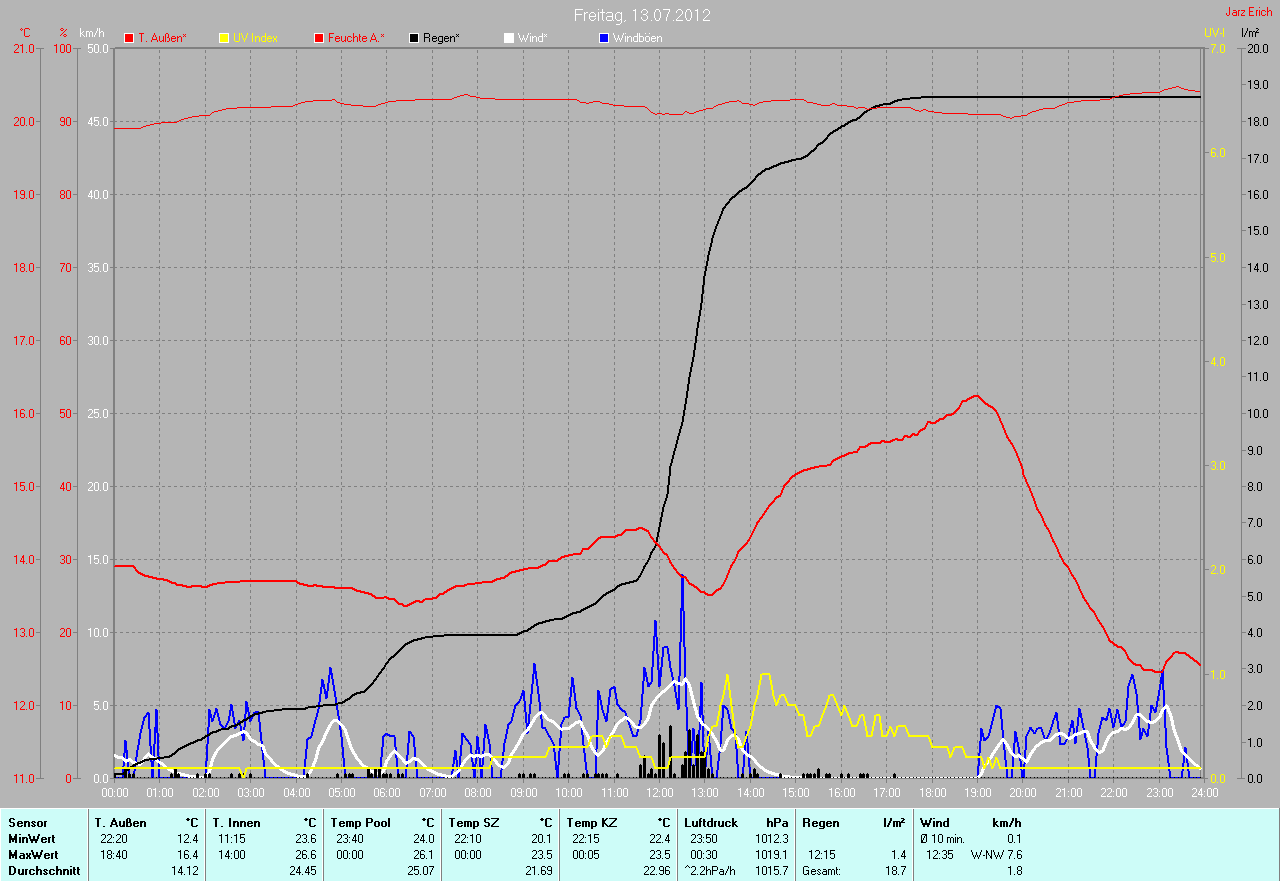Screen dimensions: 1280x881
Task: Click the '18:00' tick on the time axis
Action: pos(932,793)
